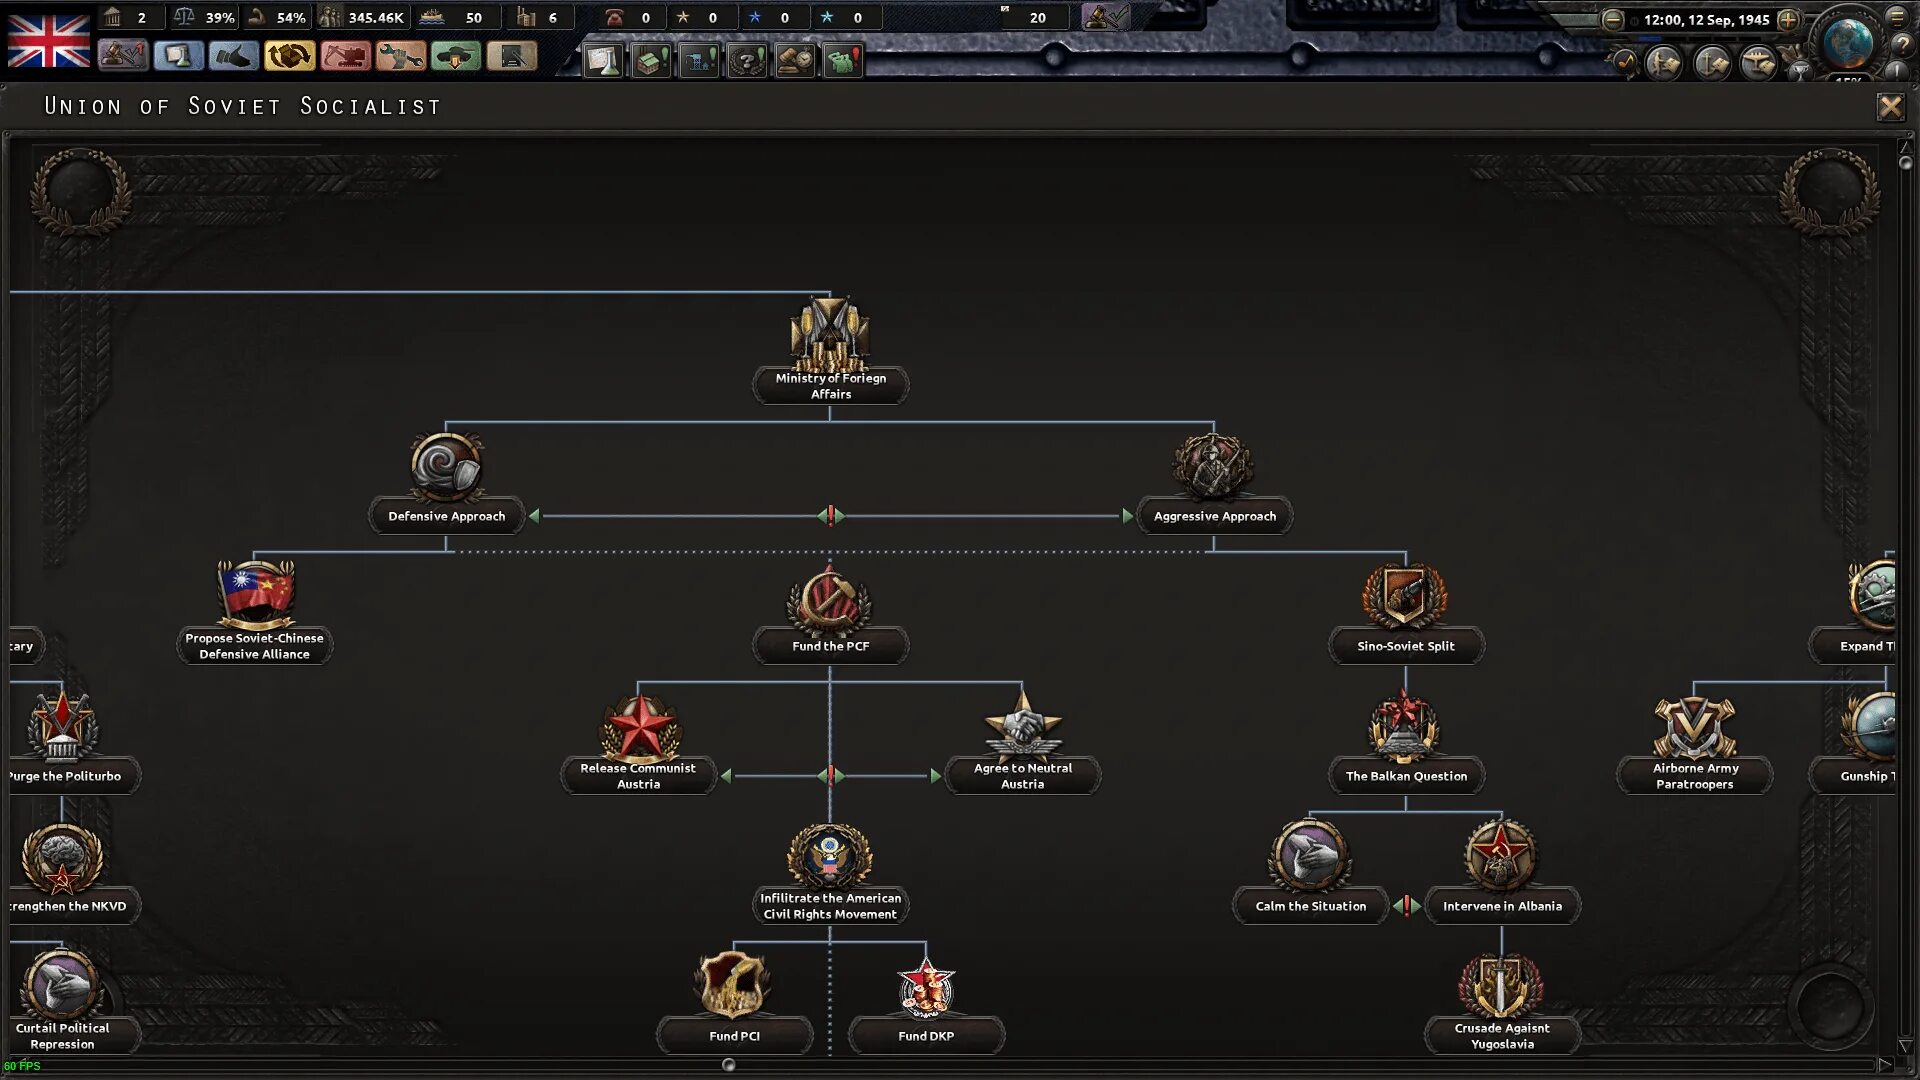The image size is (1920, 1080).
Task: Open the research flask button
Action: click(179, 56)
